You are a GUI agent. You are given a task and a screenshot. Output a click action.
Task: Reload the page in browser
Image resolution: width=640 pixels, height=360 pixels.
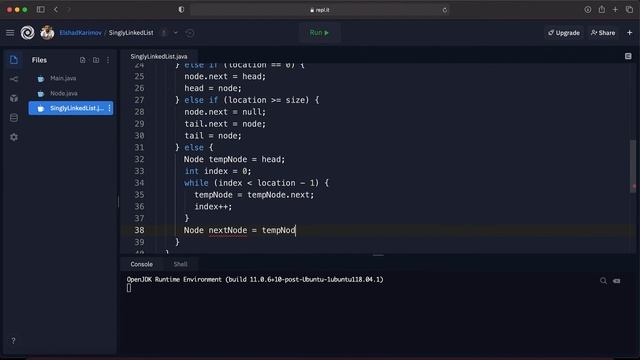[x=444, y=10]
